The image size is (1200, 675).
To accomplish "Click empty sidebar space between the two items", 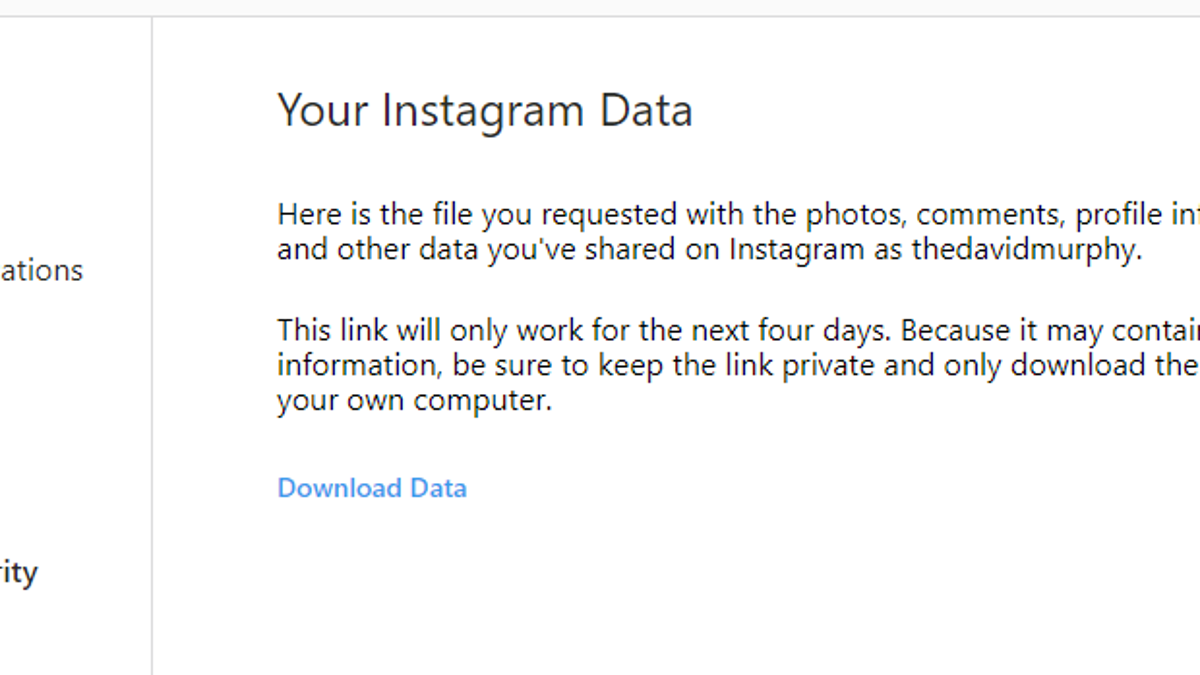I will point(75,420).
